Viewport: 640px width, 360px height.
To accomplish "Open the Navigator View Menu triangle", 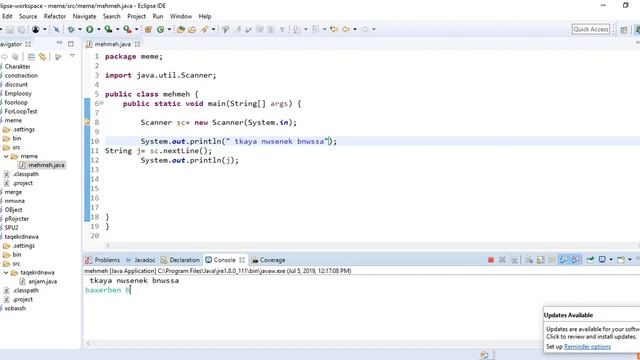I will point(72,56).
